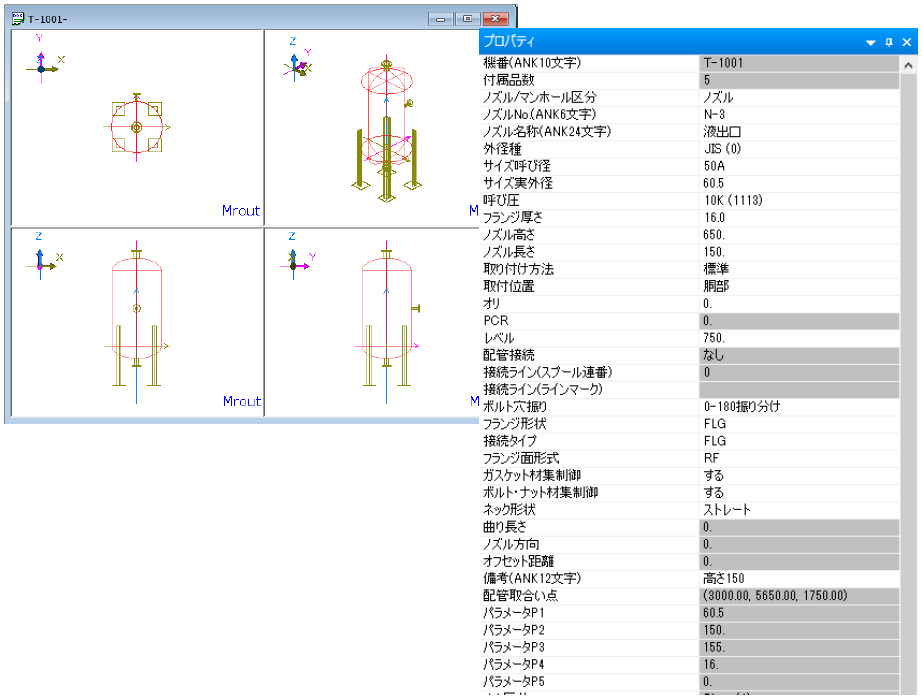The height and width of the screenshot is (699, 922).
Task: Minimize the T-1001 window
Action: [x=440, y=19]
